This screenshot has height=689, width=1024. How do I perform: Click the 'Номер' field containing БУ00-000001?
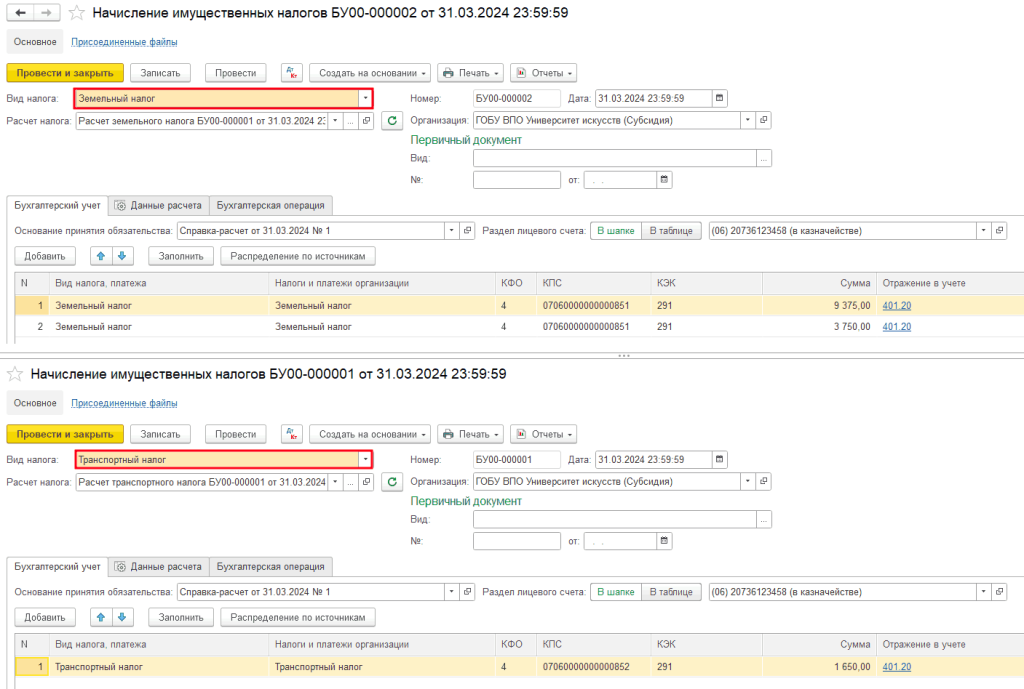click(516, 460)
